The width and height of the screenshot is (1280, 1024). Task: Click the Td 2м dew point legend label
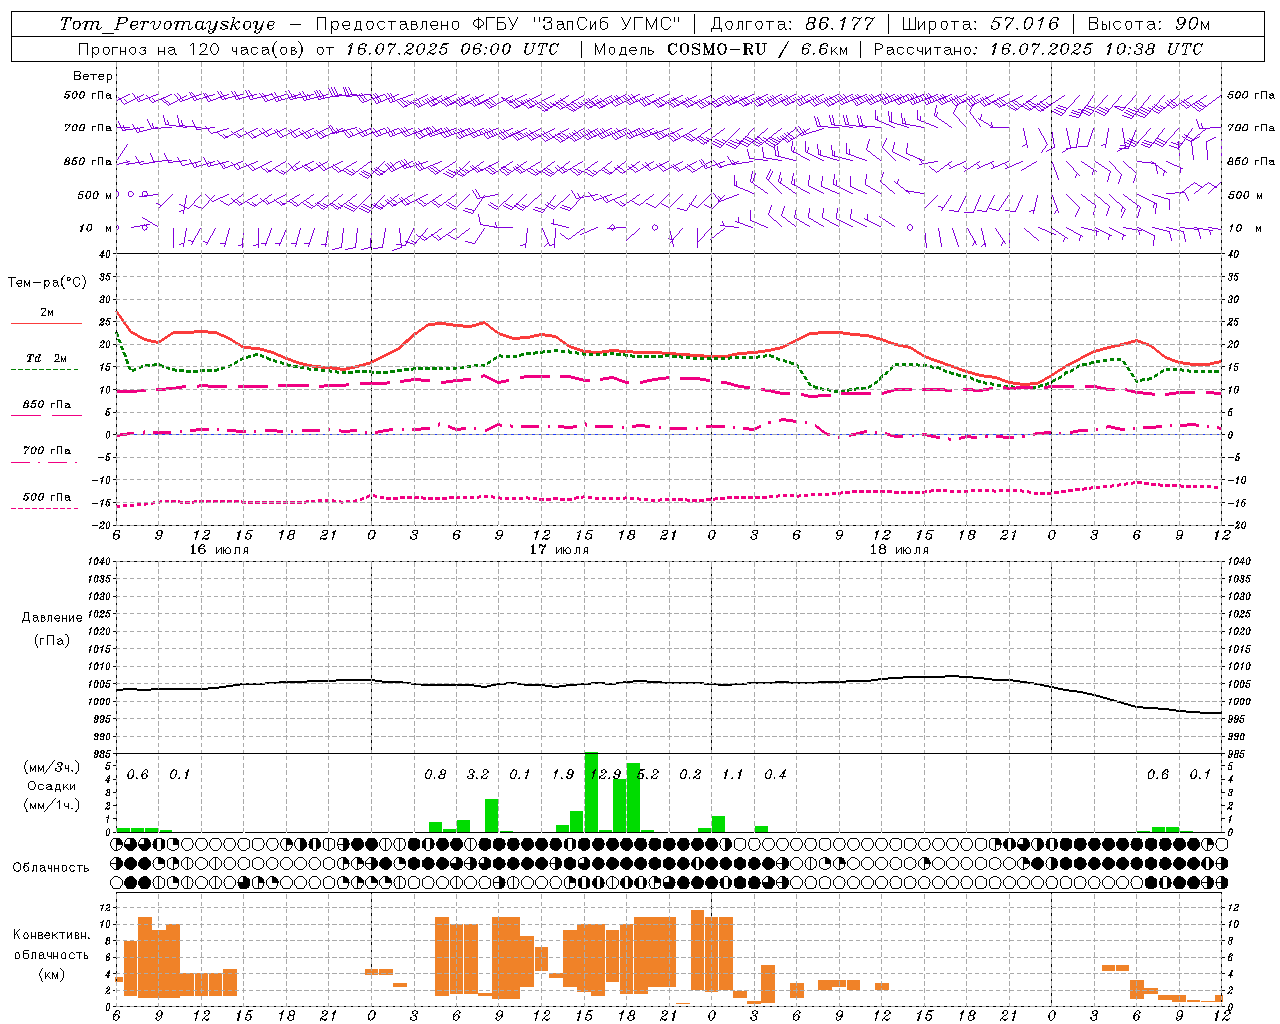click(47, 358)
